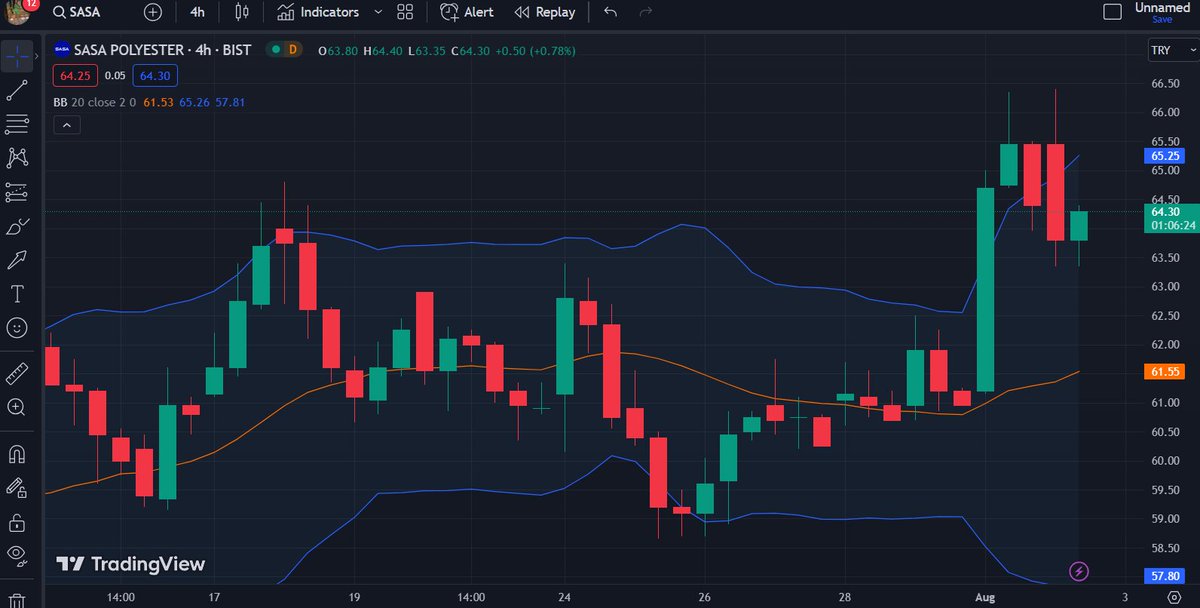Start bar Replay mode
The width and height of the screenshot is (1200, 608).
coord(545,12)
